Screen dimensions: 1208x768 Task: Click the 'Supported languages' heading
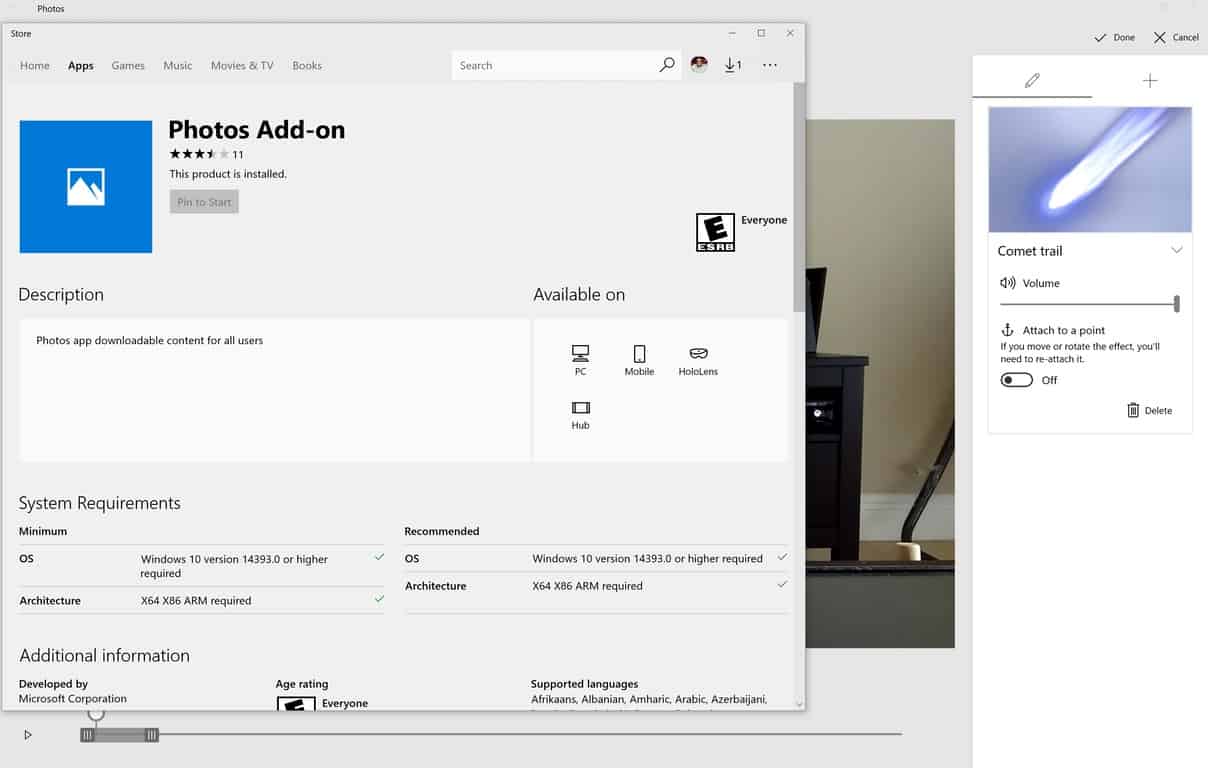(584, 684)
